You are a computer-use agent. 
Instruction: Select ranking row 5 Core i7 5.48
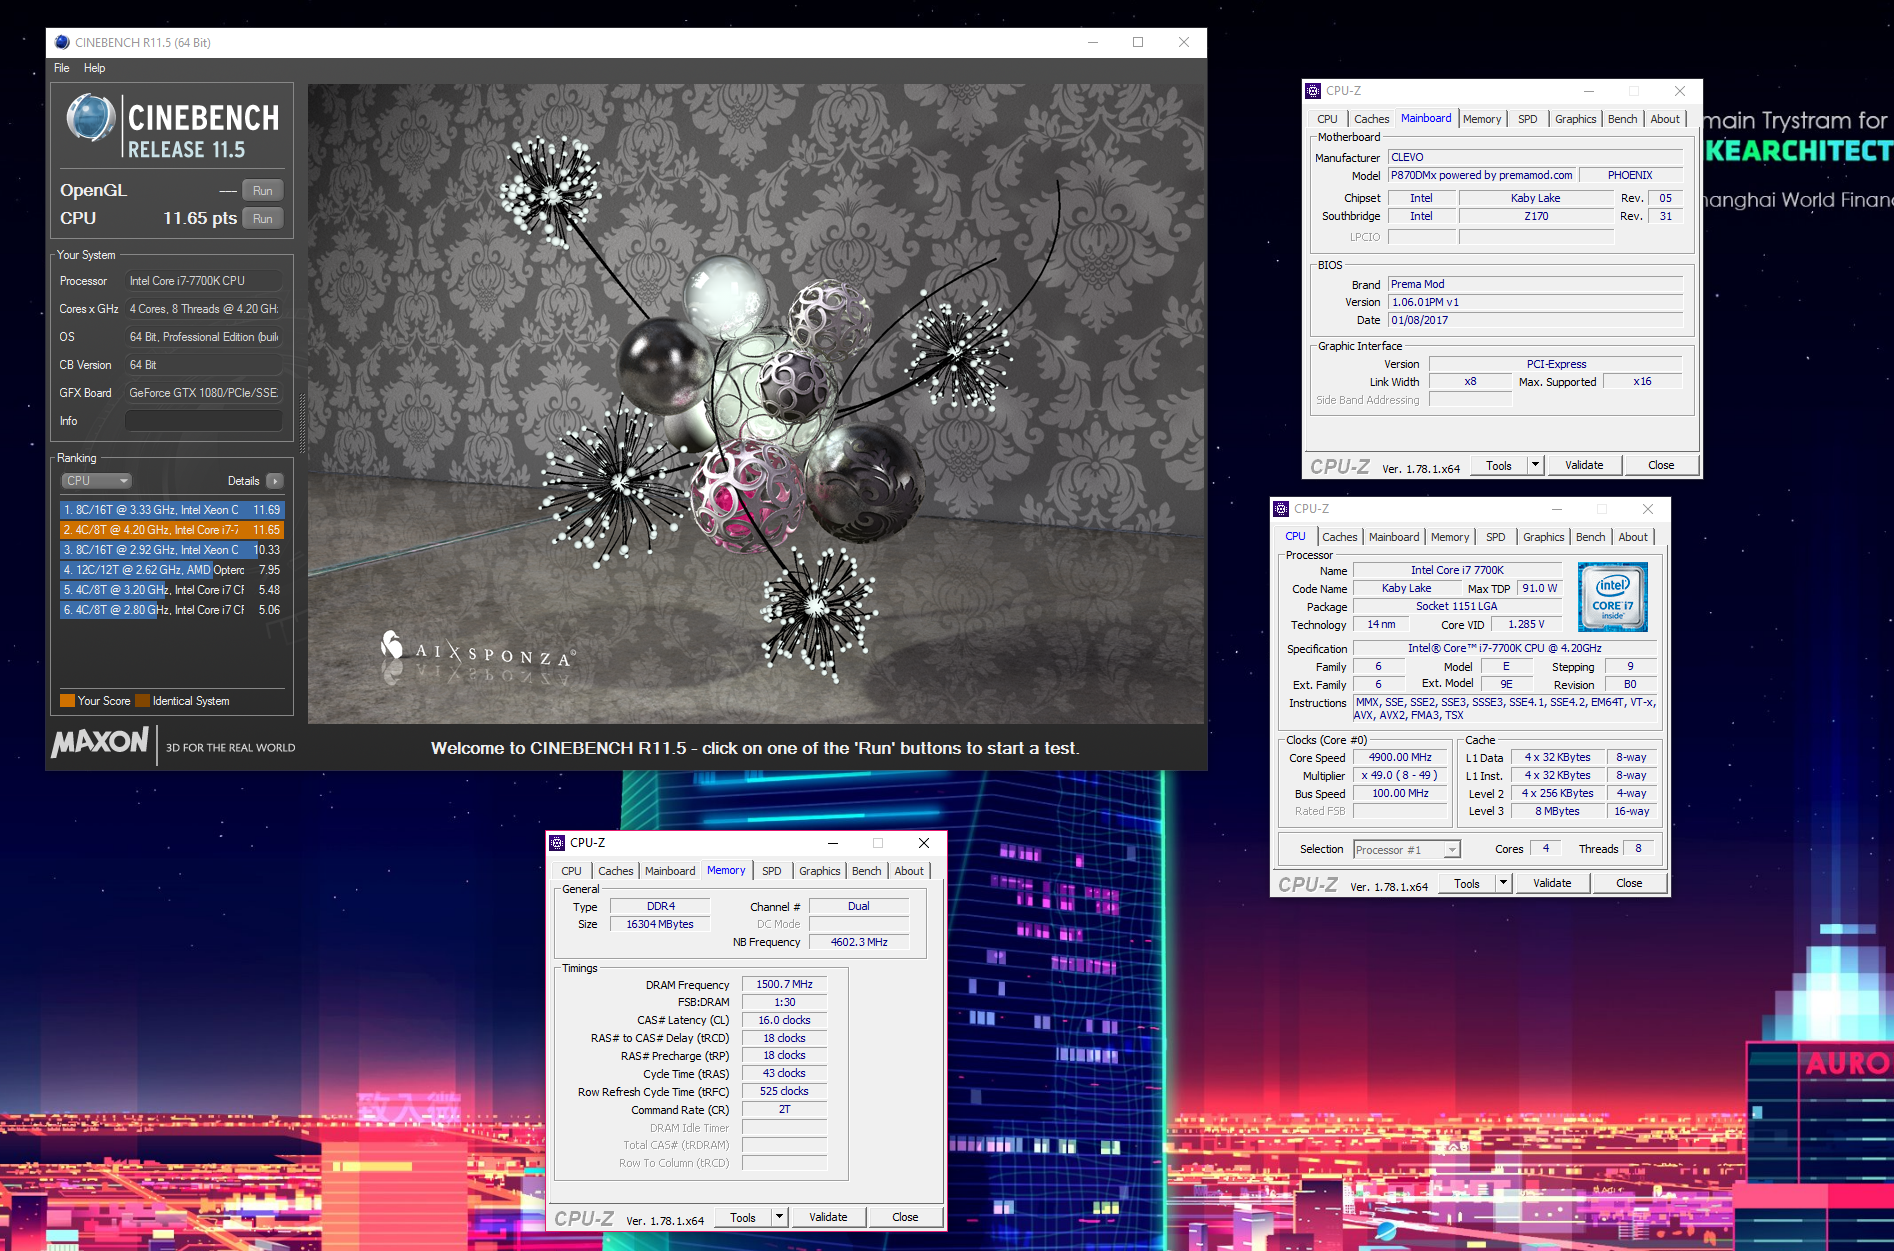point(172,590)
